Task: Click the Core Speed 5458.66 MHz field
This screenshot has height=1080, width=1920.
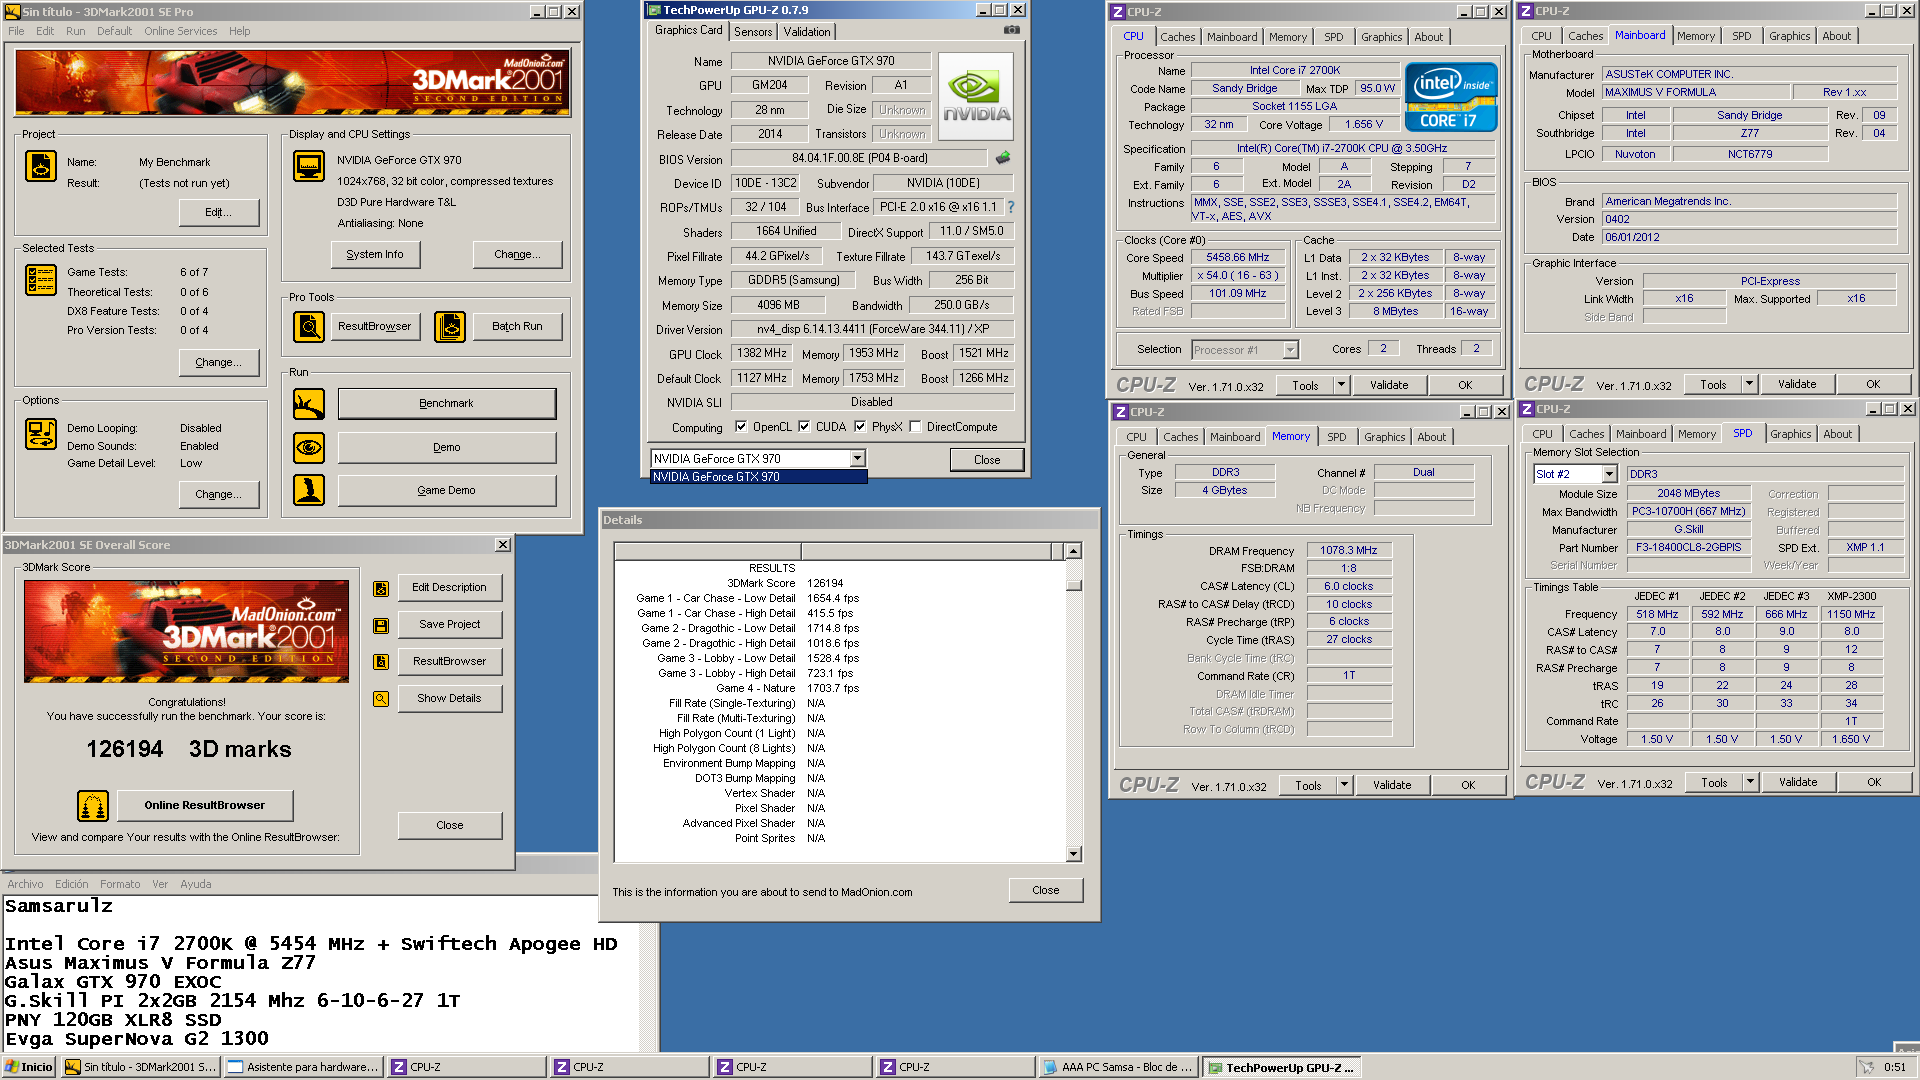Action: click(x=1237, y=257)
